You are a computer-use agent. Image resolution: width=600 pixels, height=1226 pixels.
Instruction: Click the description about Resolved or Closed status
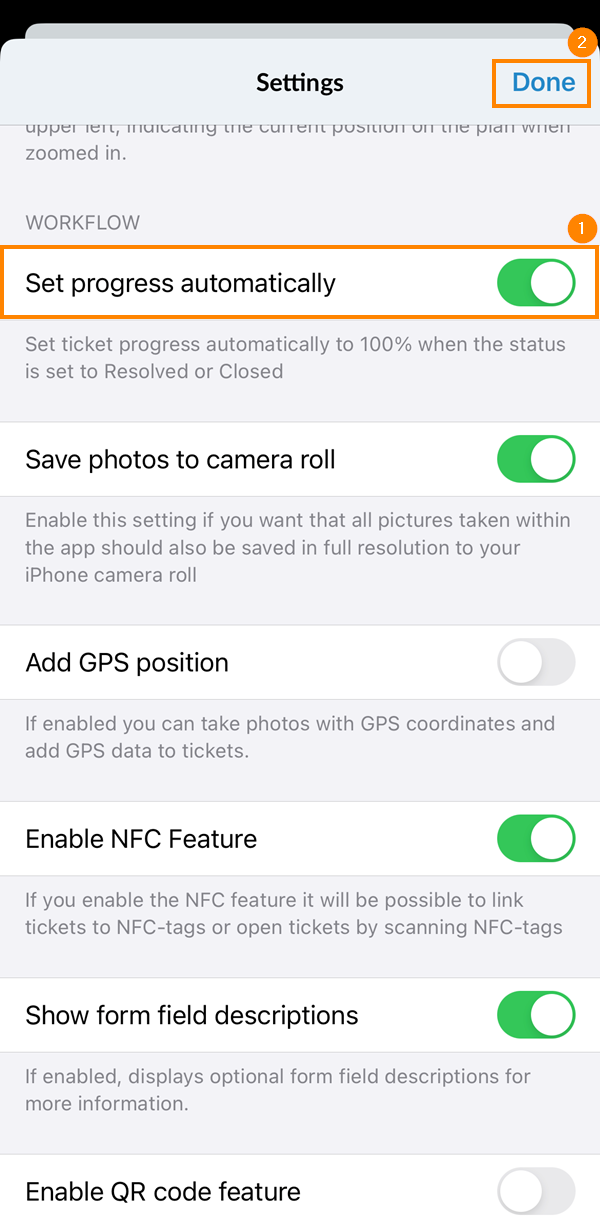tap(295, 358)
